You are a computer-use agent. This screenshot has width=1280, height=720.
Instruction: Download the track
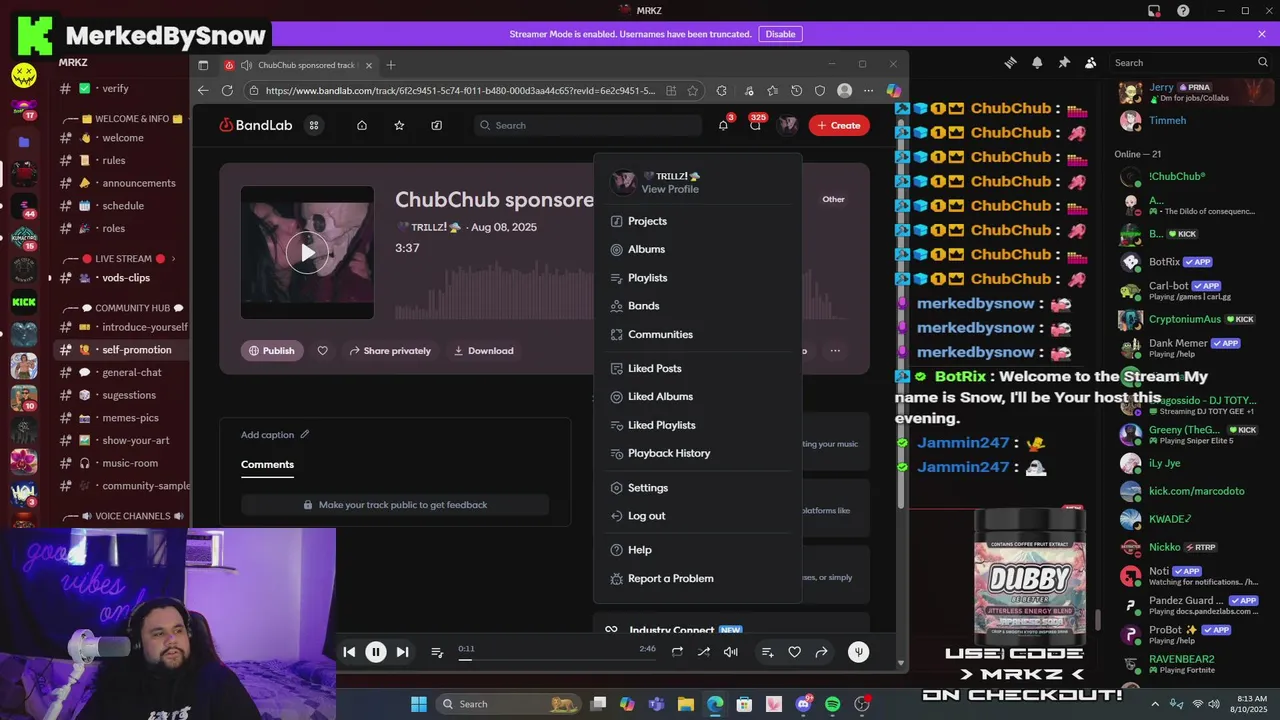(484, 351)
